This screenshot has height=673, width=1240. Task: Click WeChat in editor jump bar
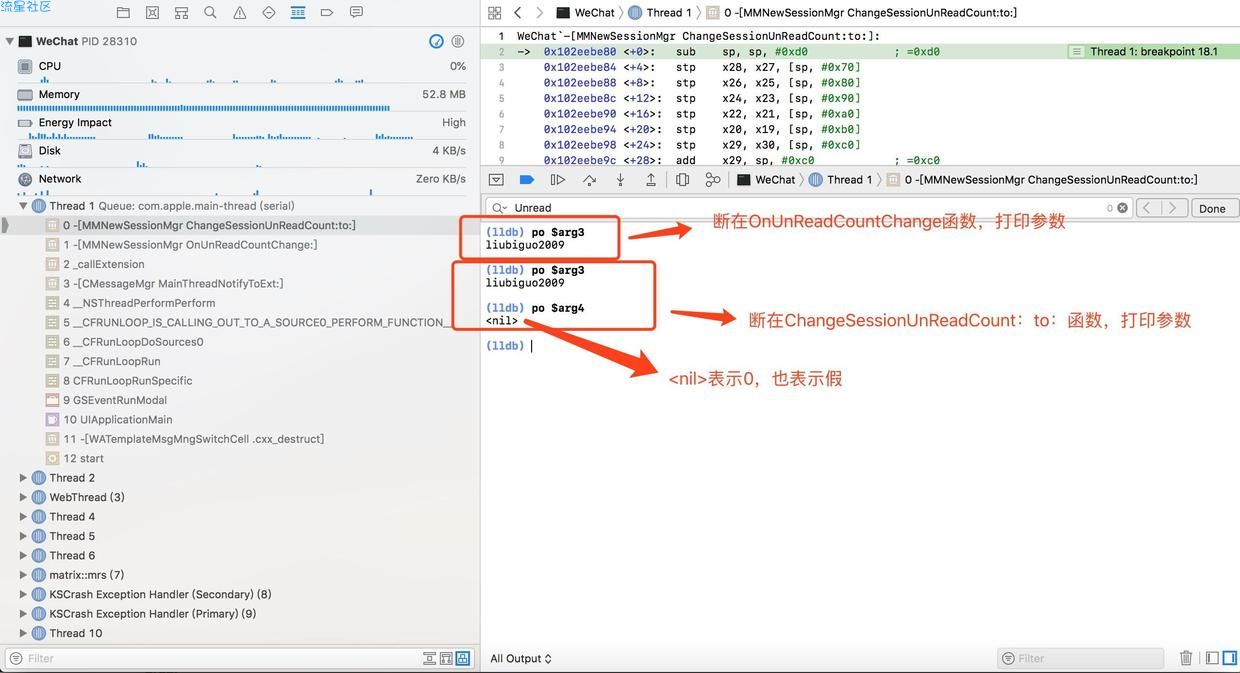point(586,13)
